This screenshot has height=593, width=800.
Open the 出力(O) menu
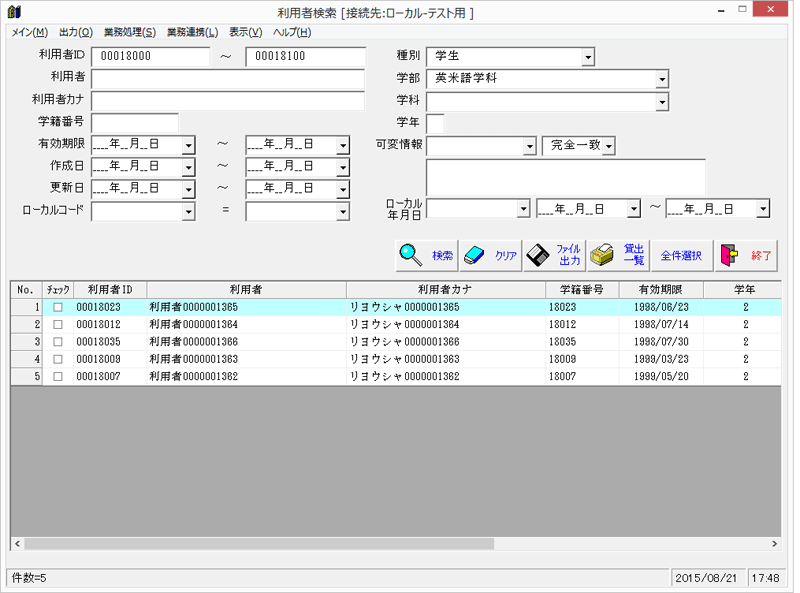pyautogui.click(x=76, y=32)
